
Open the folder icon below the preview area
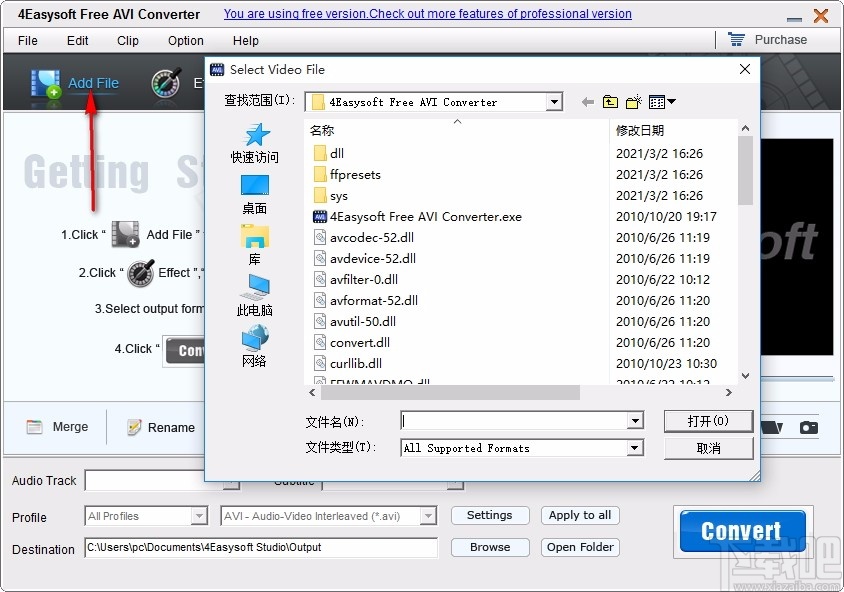tap(770, 428)
